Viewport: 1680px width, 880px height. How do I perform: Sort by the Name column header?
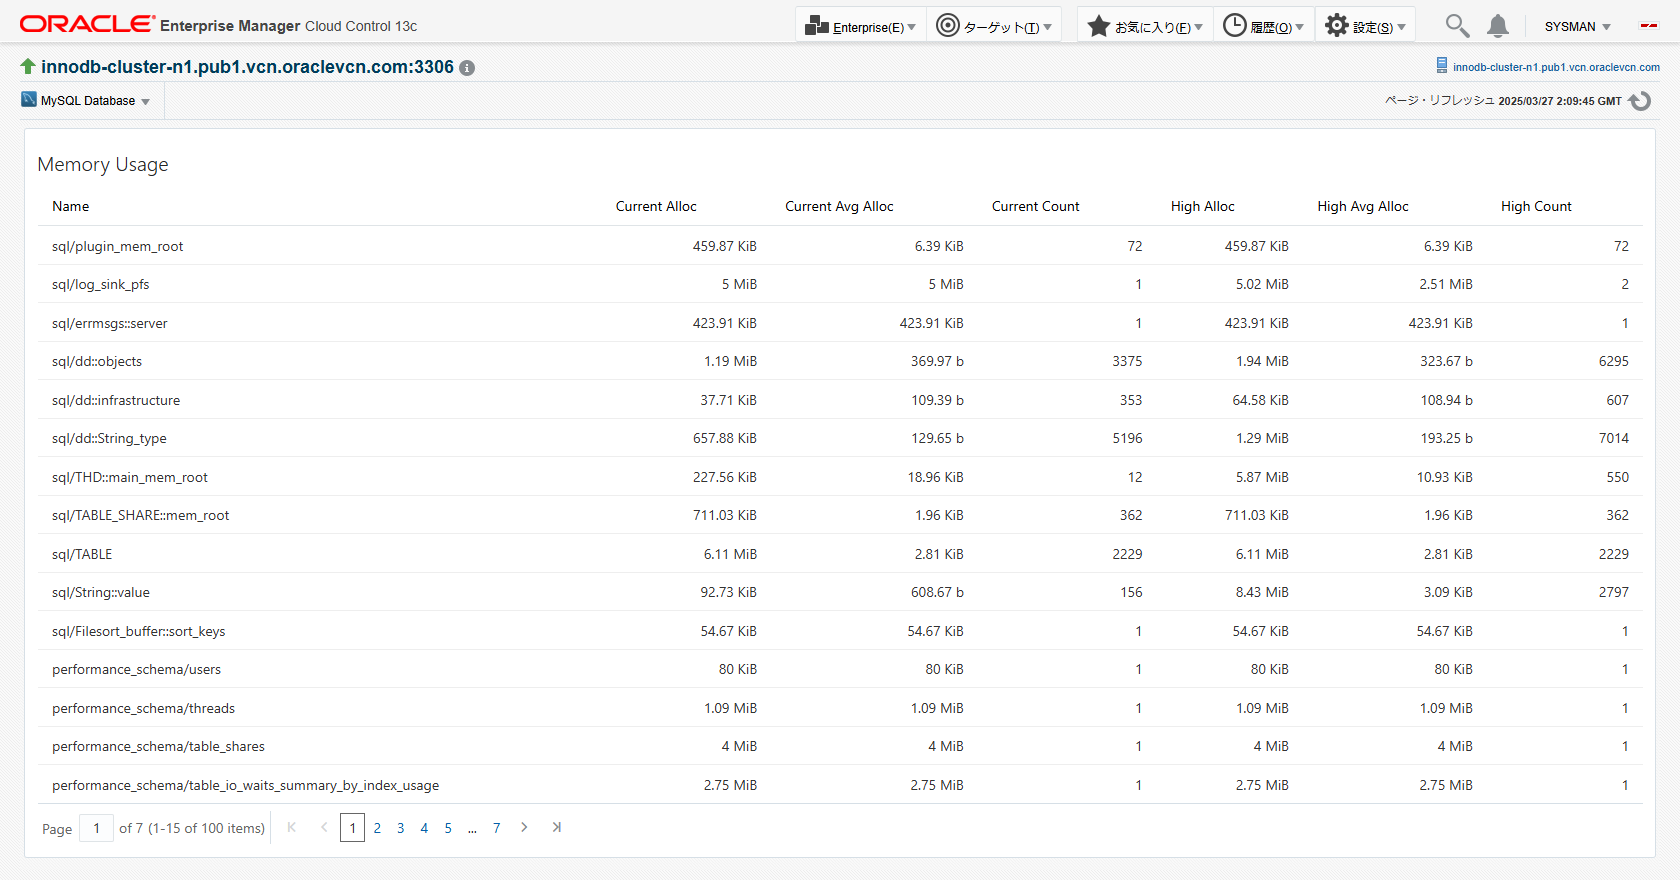tap(71, 206)
